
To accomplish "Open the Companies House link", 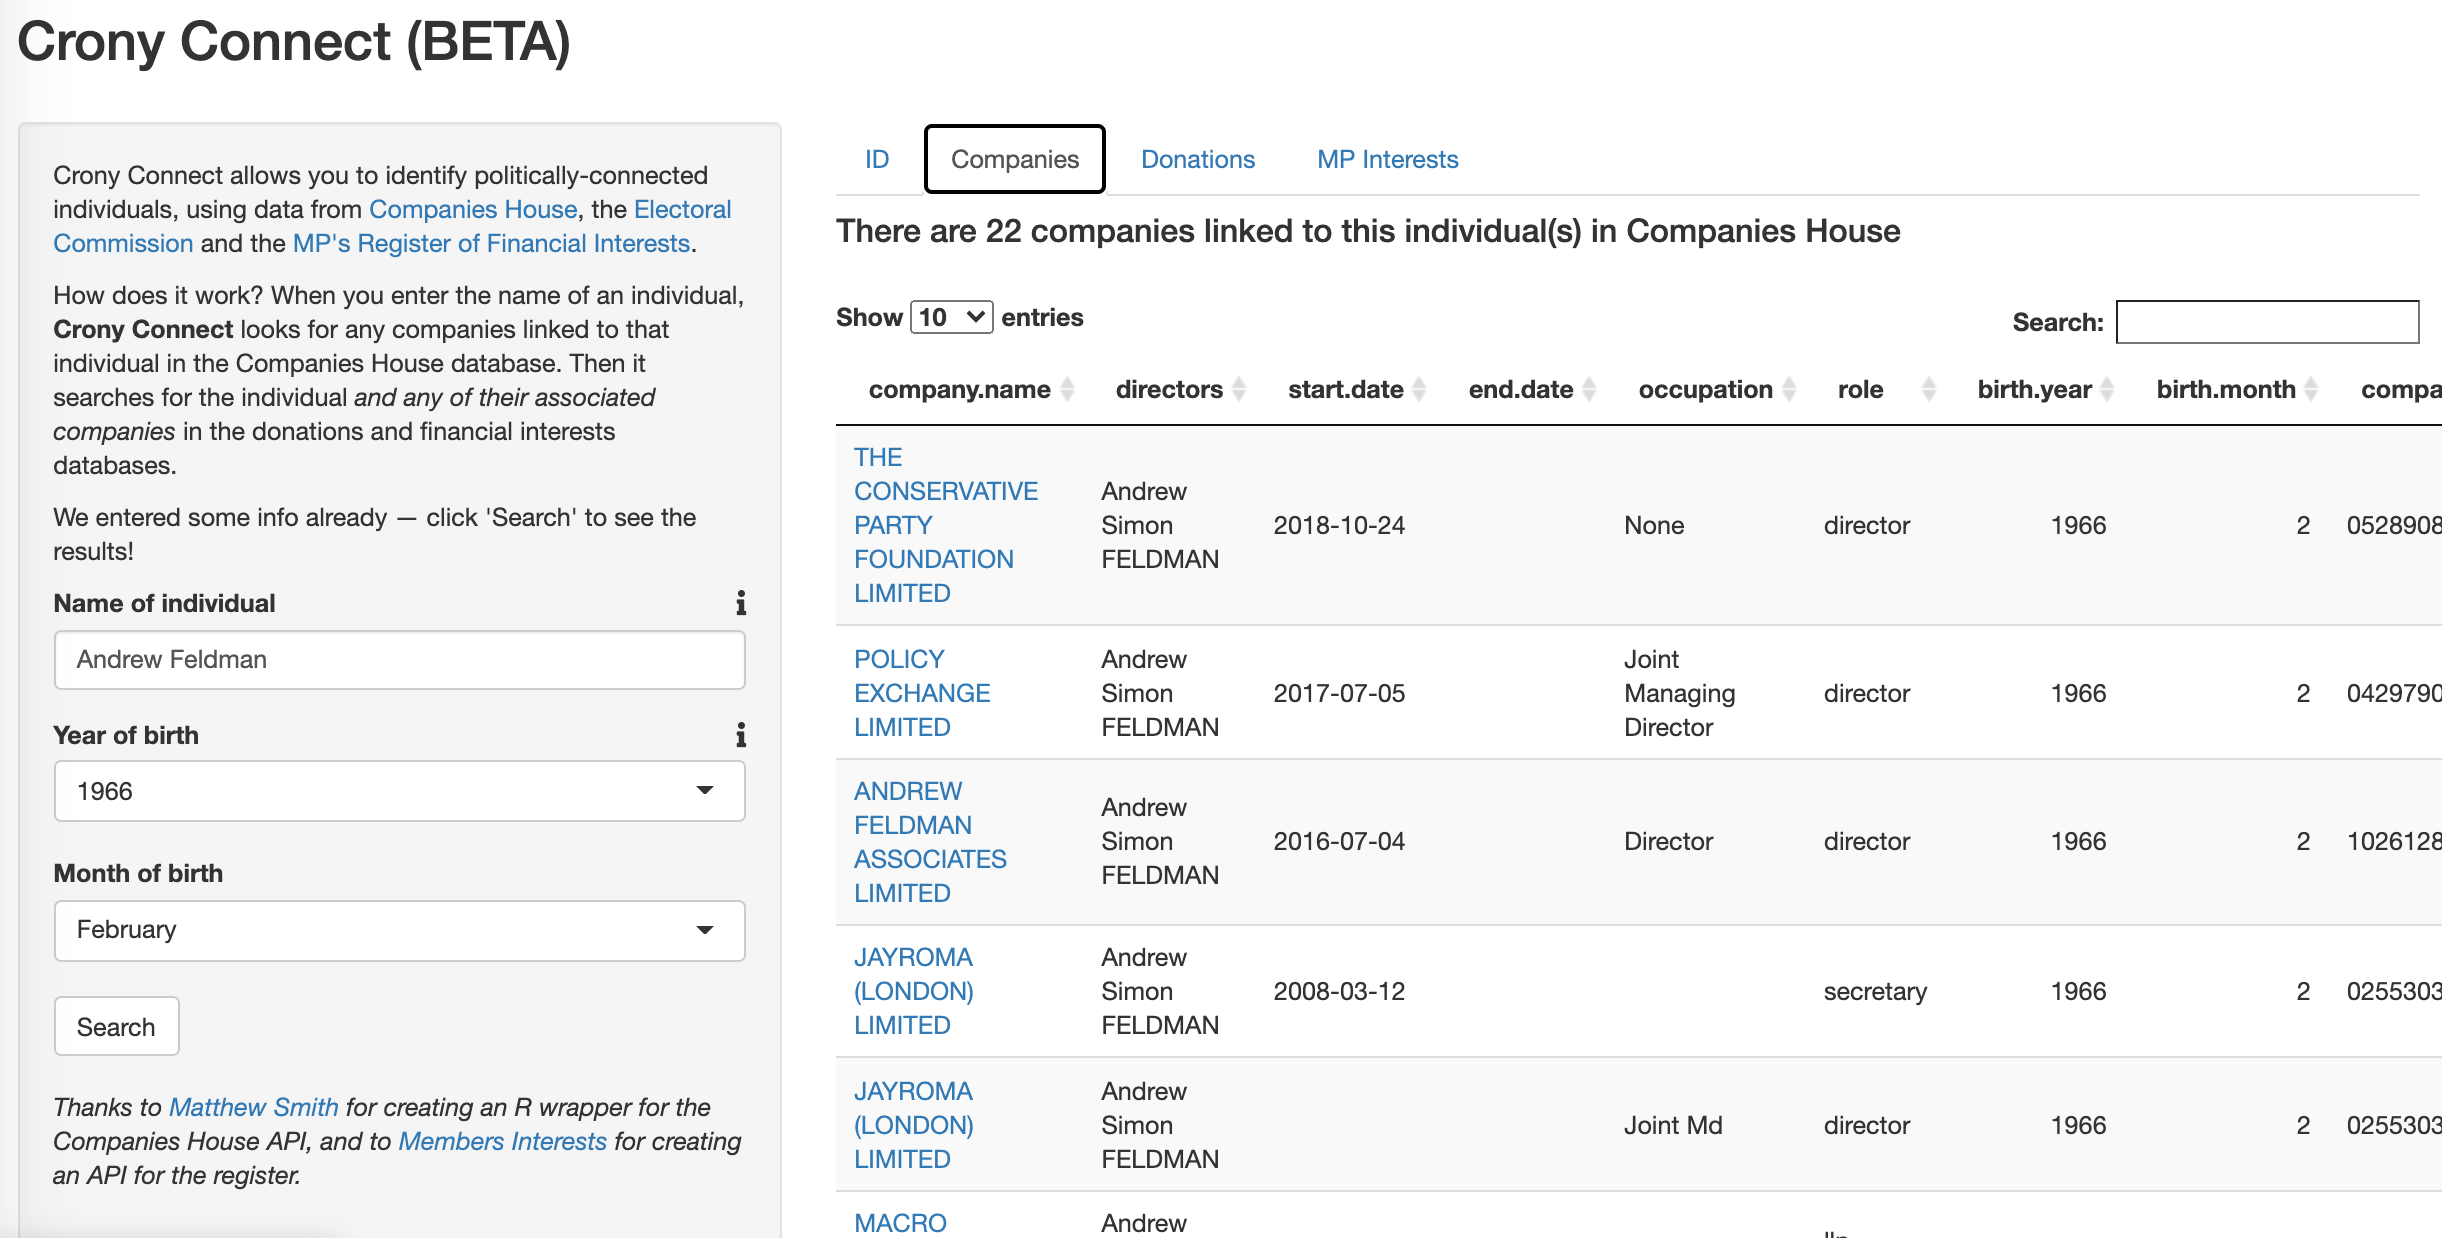I will 473,209.
